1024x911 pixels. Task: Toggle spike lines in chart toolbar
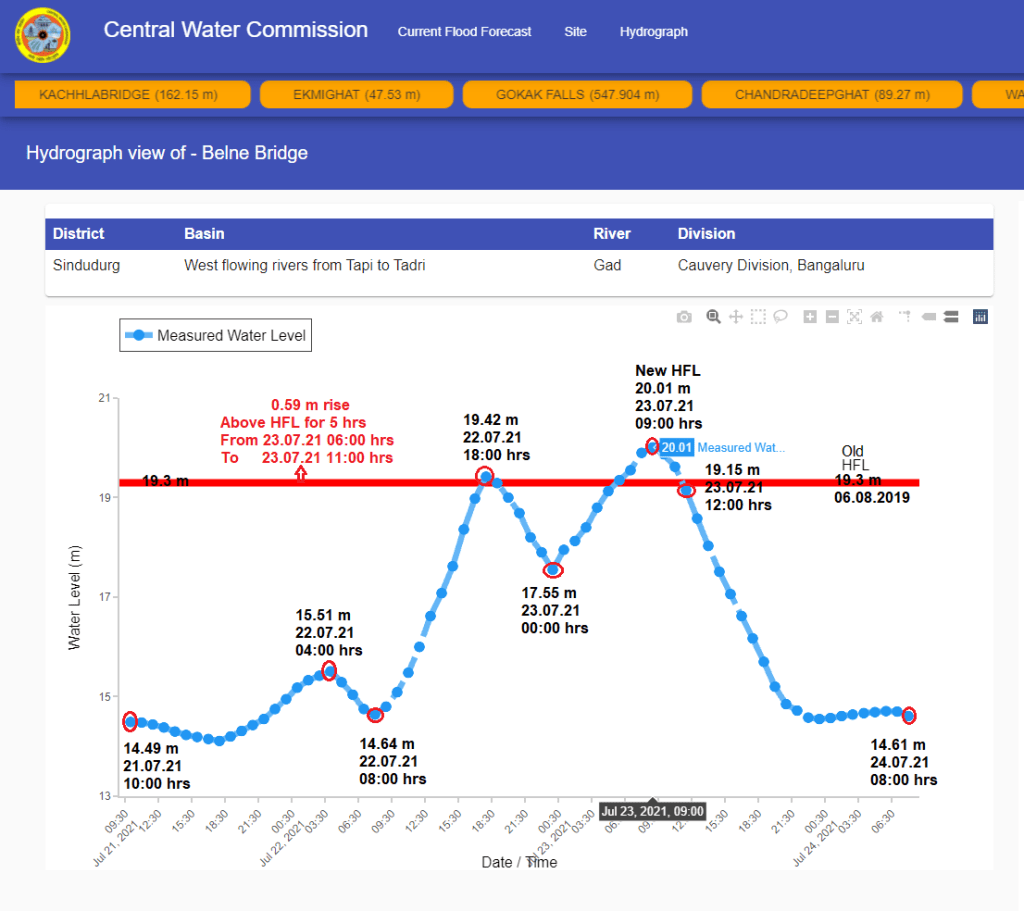(x=904, y=317)
